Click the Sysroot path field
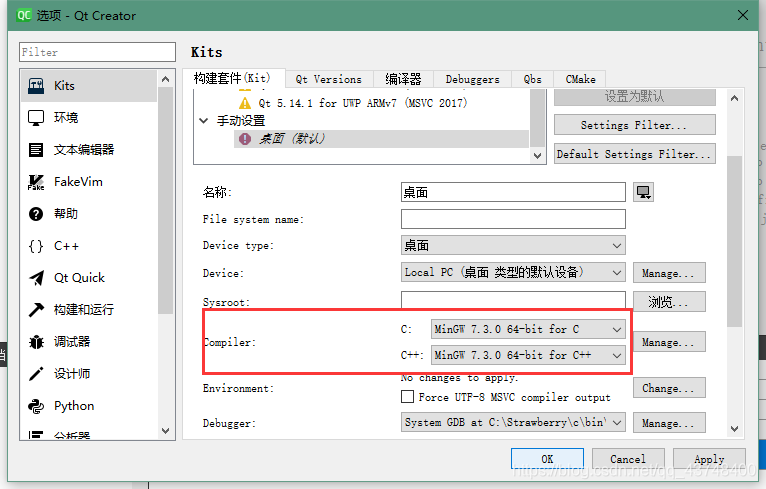Viewport: 766px width, 489px height. click(513, 299)
